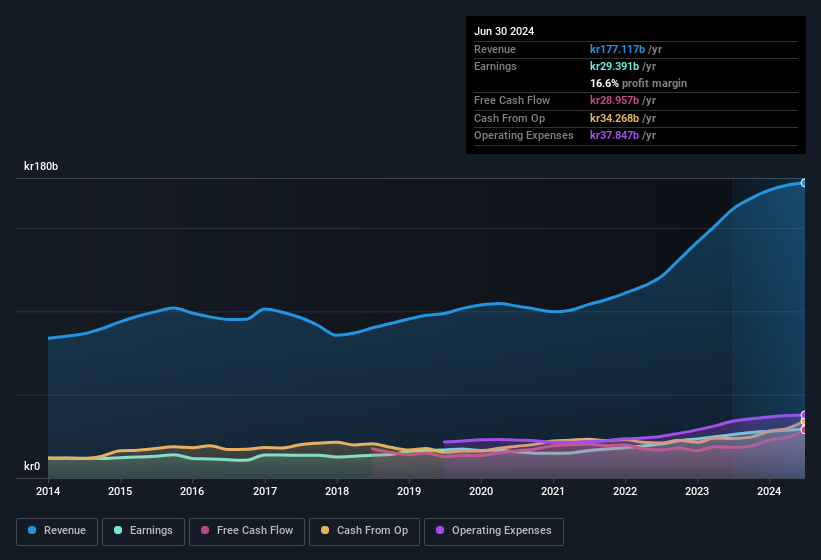Toggle the Earnings series legend button

point(143,531)
